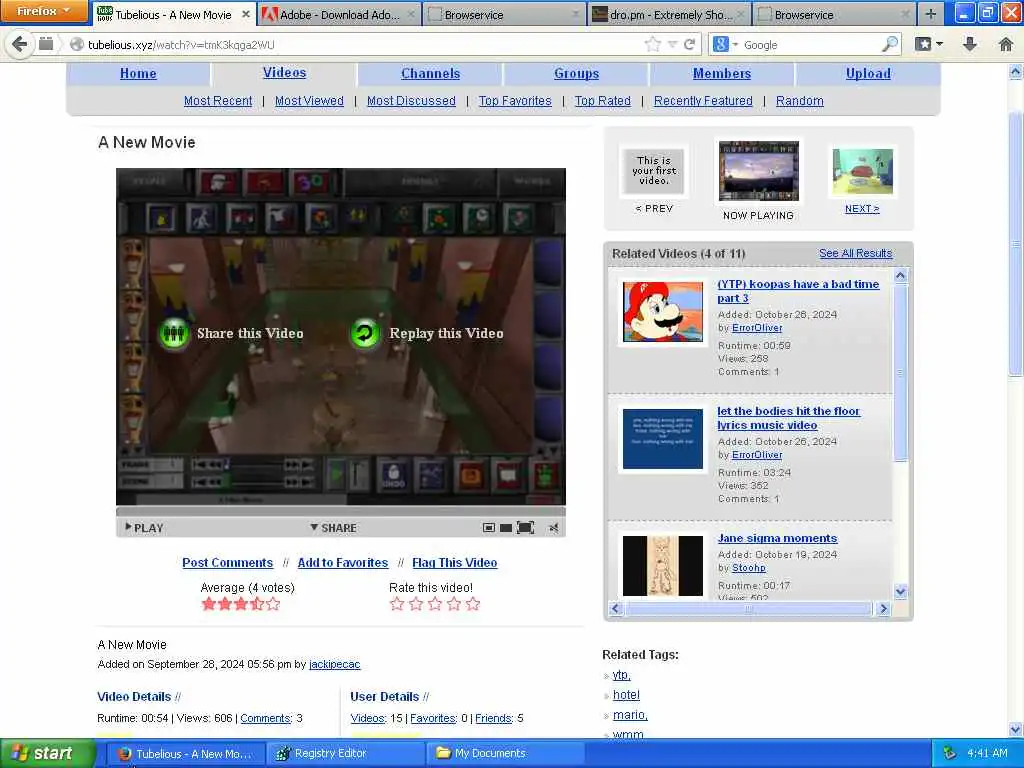Click the related videos scroll right arrow
This screenshot has width=1024, height=768.
[883, 609]
